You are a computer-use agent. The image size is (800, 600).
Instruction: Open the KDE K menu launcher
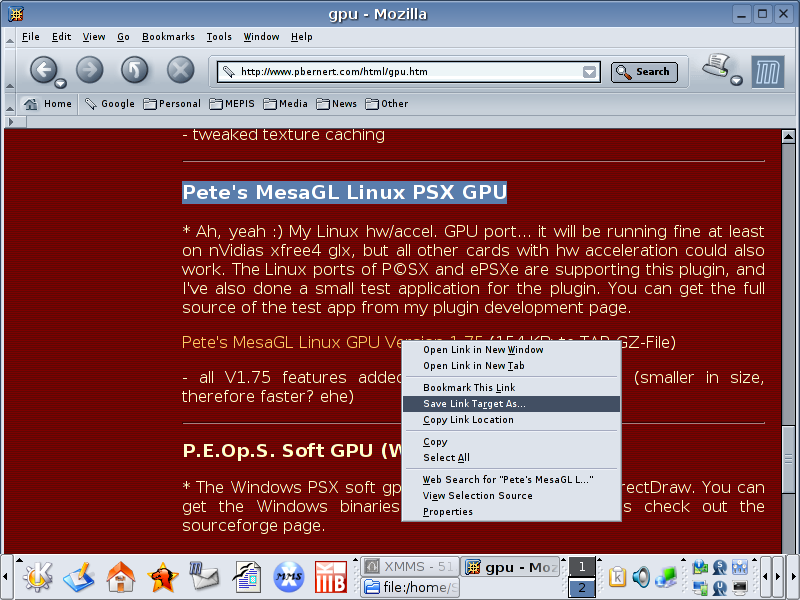pyautogui.click(x=37, y=577)
